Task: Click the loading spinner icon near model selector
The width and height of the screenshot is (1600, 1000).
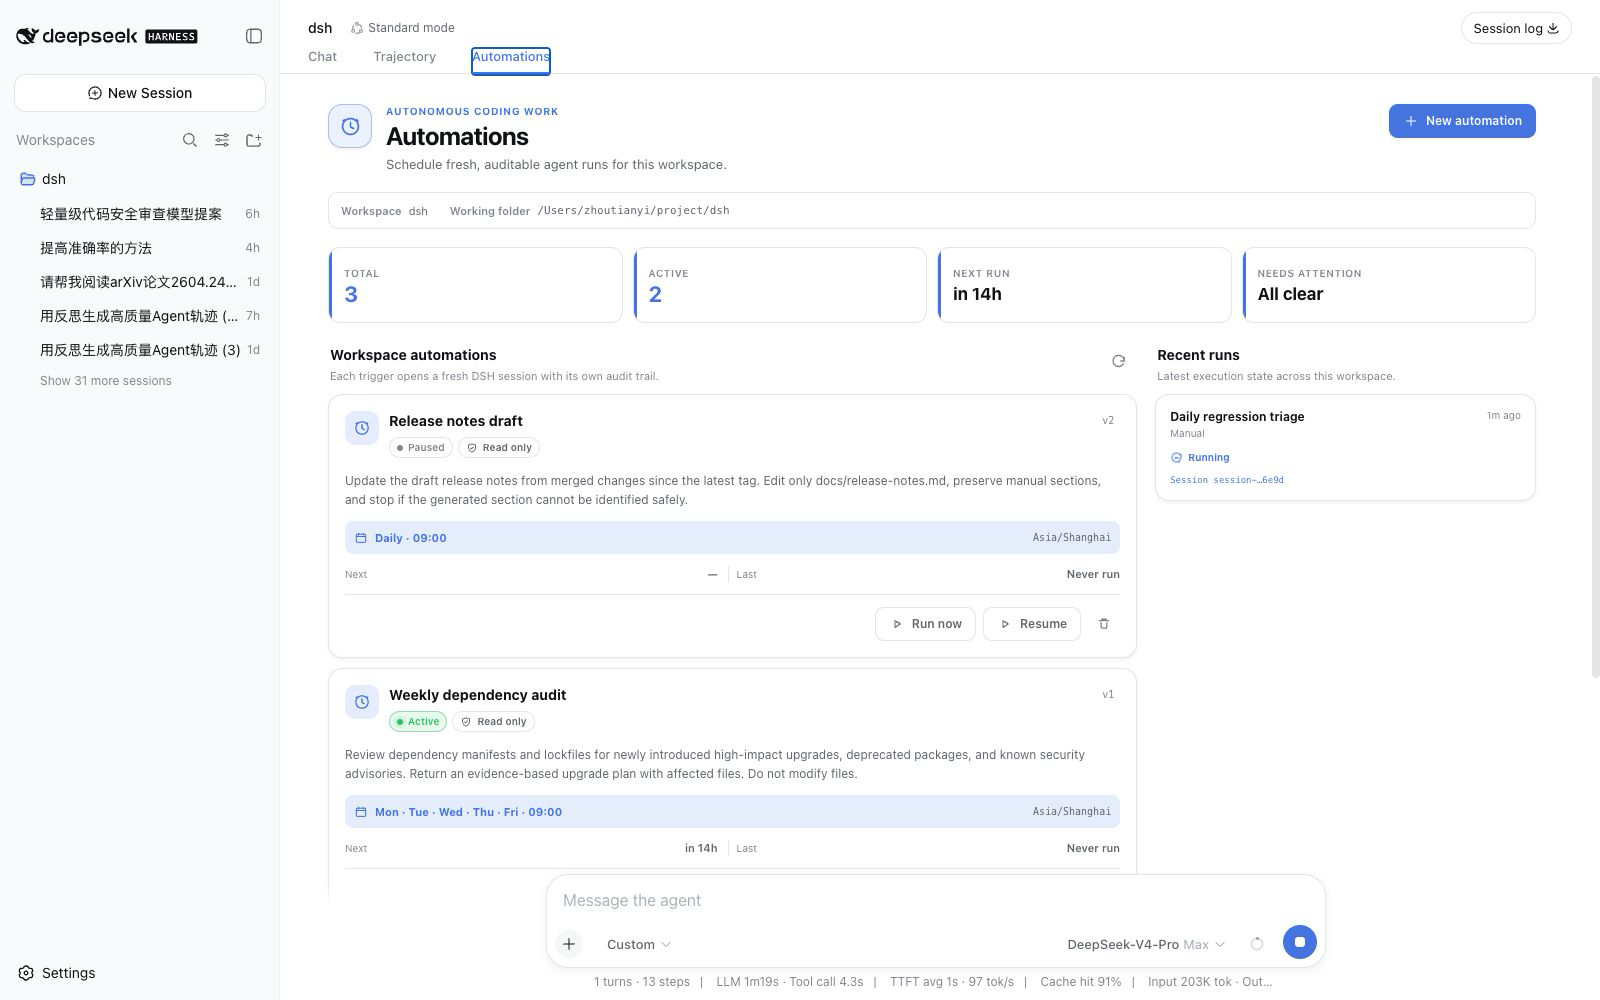Action: [x=1257, y=944]
